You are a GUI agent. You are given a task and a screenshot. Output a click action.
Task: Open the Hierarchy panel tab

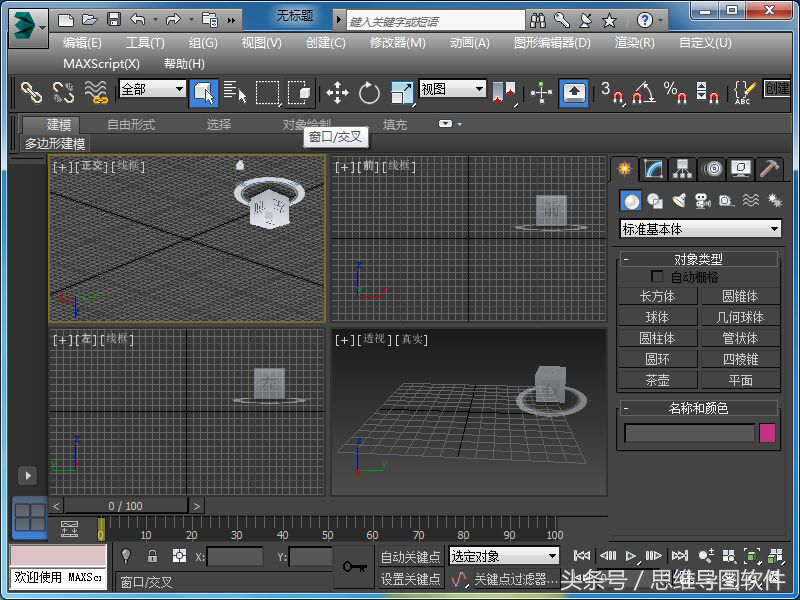click(682, 168)
